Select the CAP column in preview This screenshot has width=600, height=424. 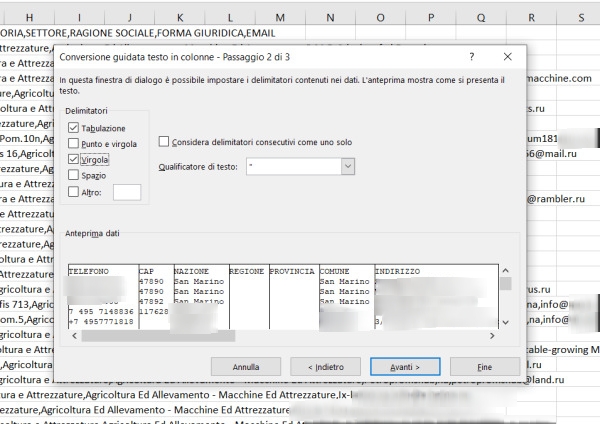point(156,297)
